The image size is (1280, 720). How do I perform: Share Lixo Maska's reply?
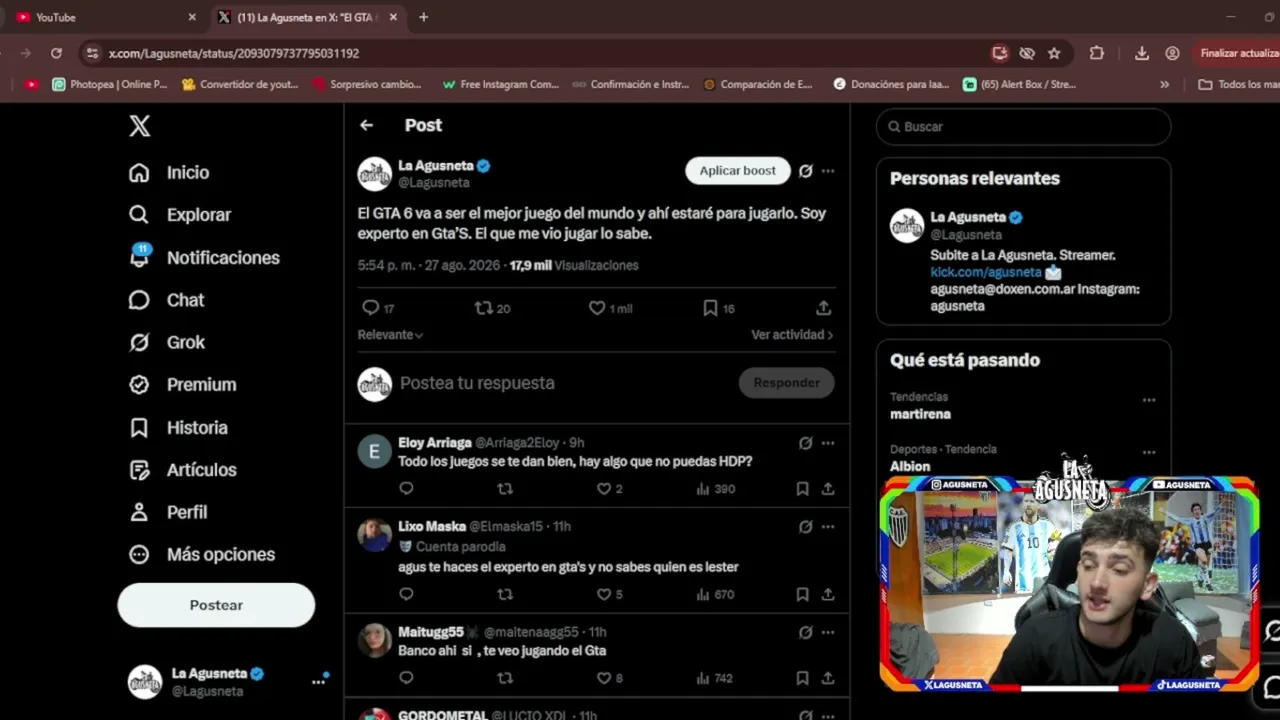click(828, 595)
